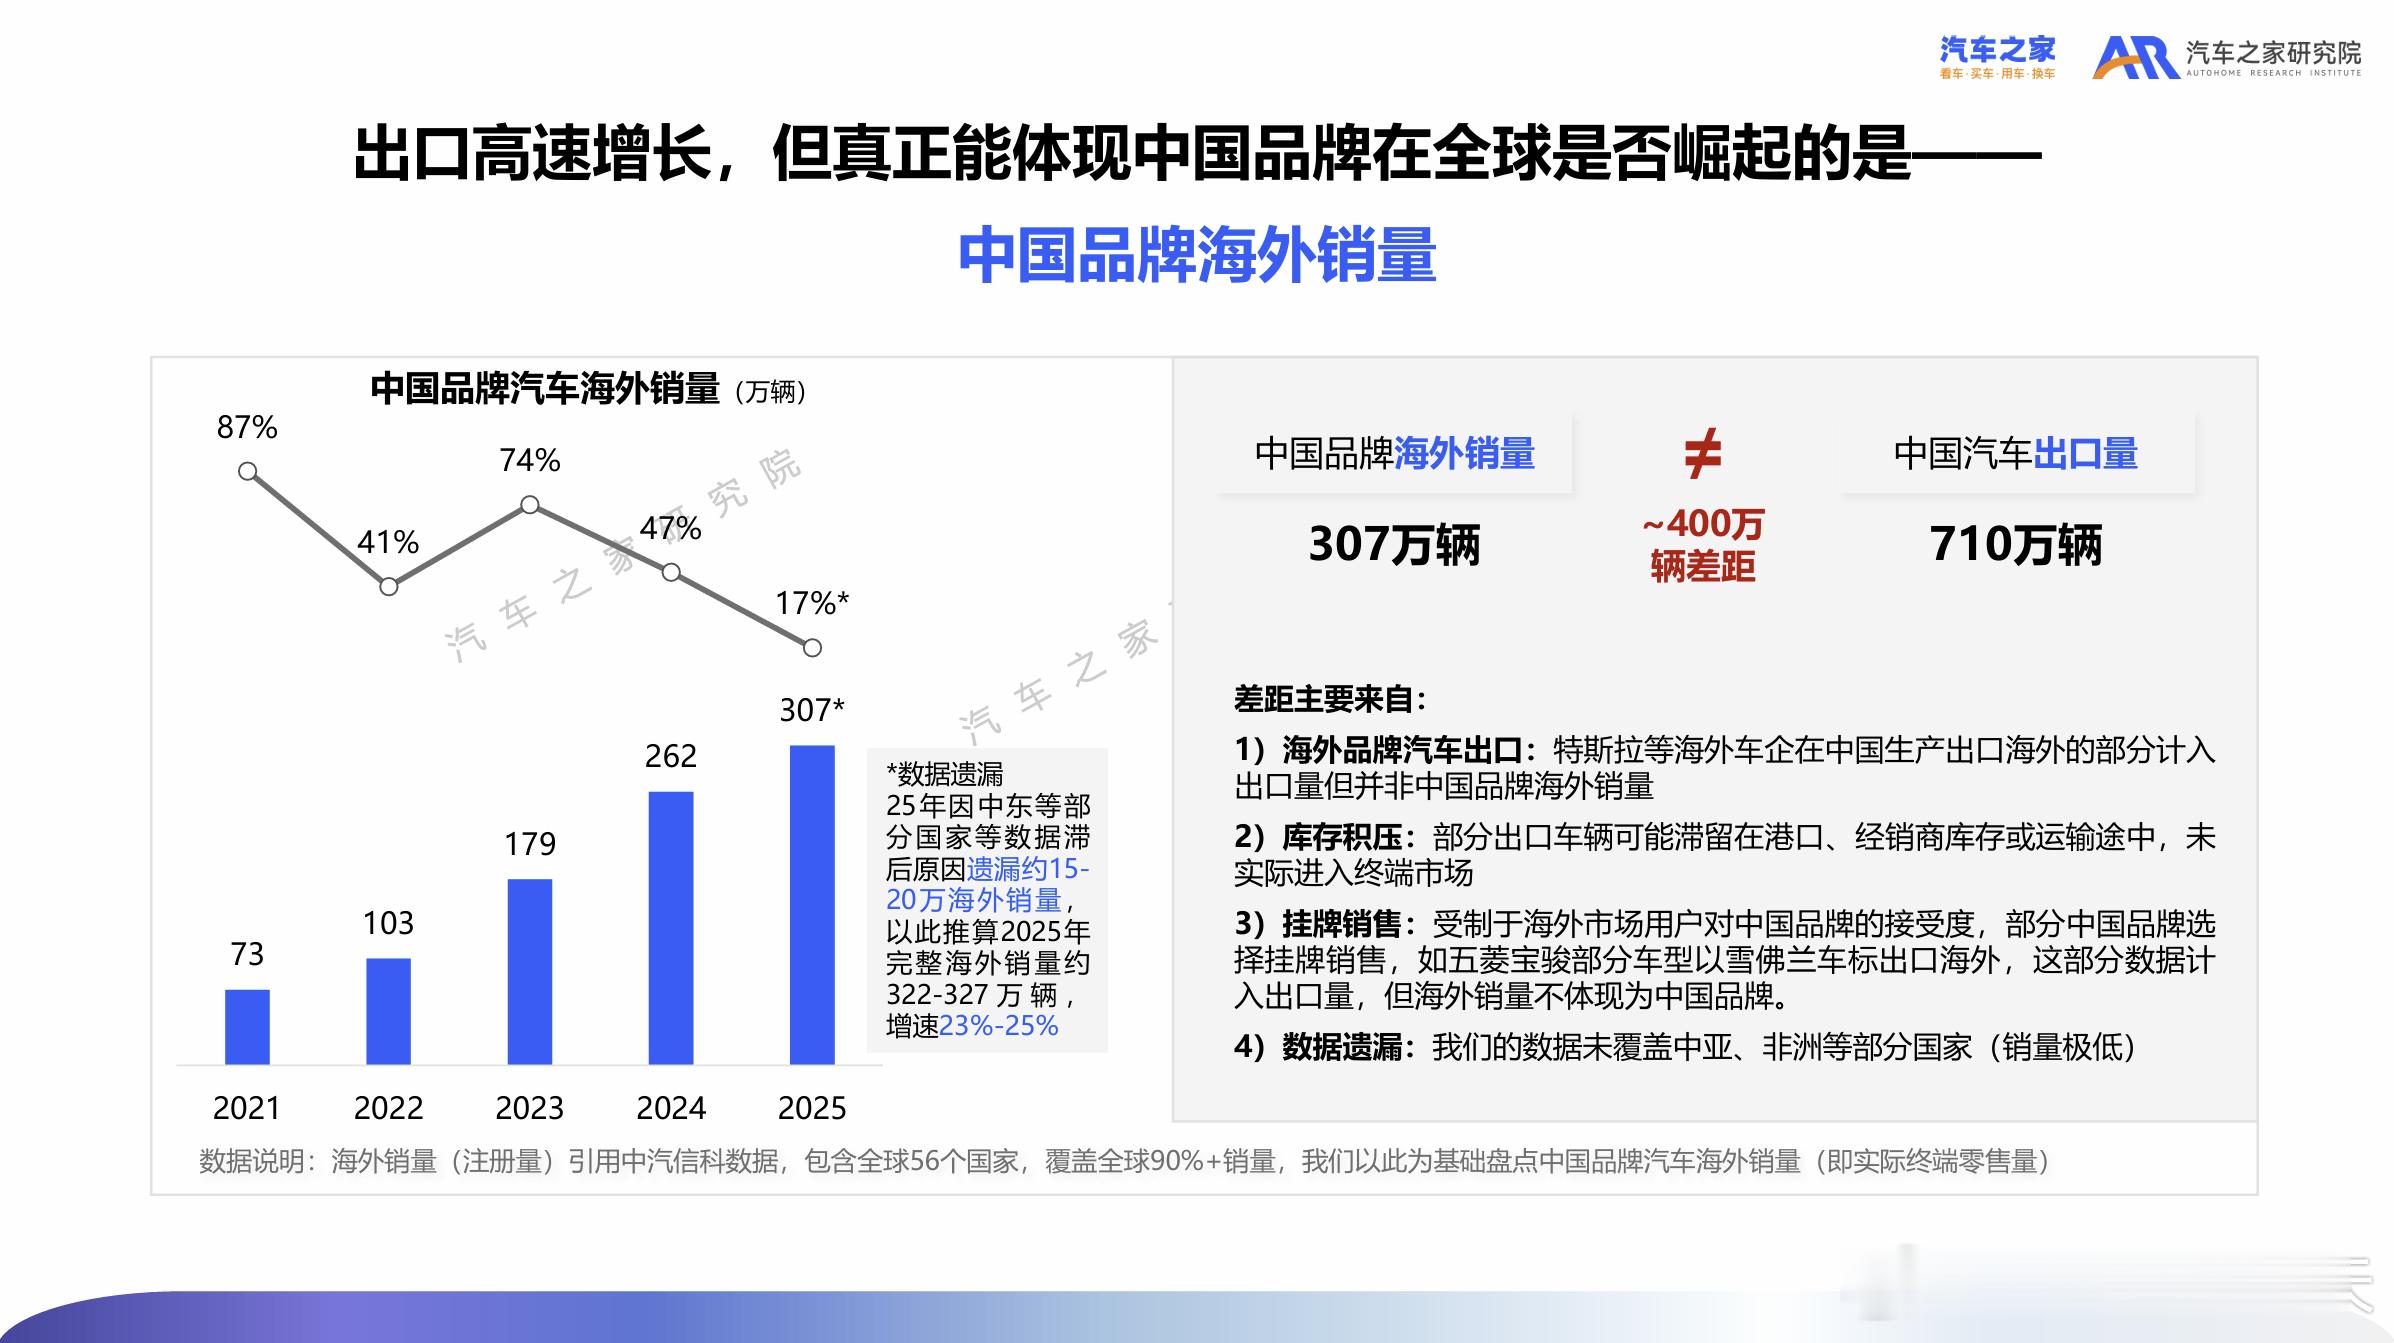This screenshot has height=1343, width=2394.
Task: Select the 2024 bar labeled 262
Action: pos(671,927)
